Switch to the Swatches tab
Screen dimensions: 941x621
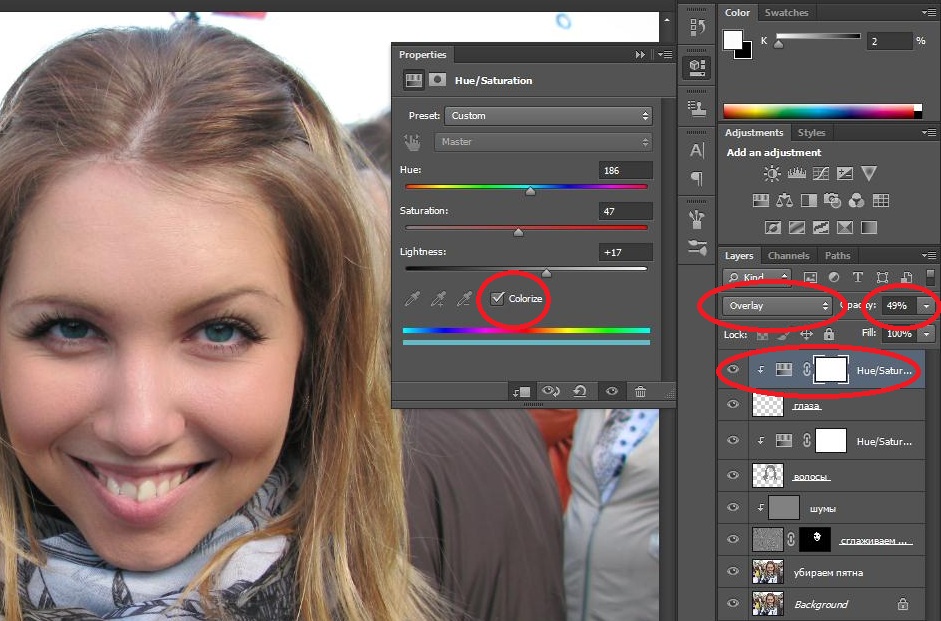point(786,13)
